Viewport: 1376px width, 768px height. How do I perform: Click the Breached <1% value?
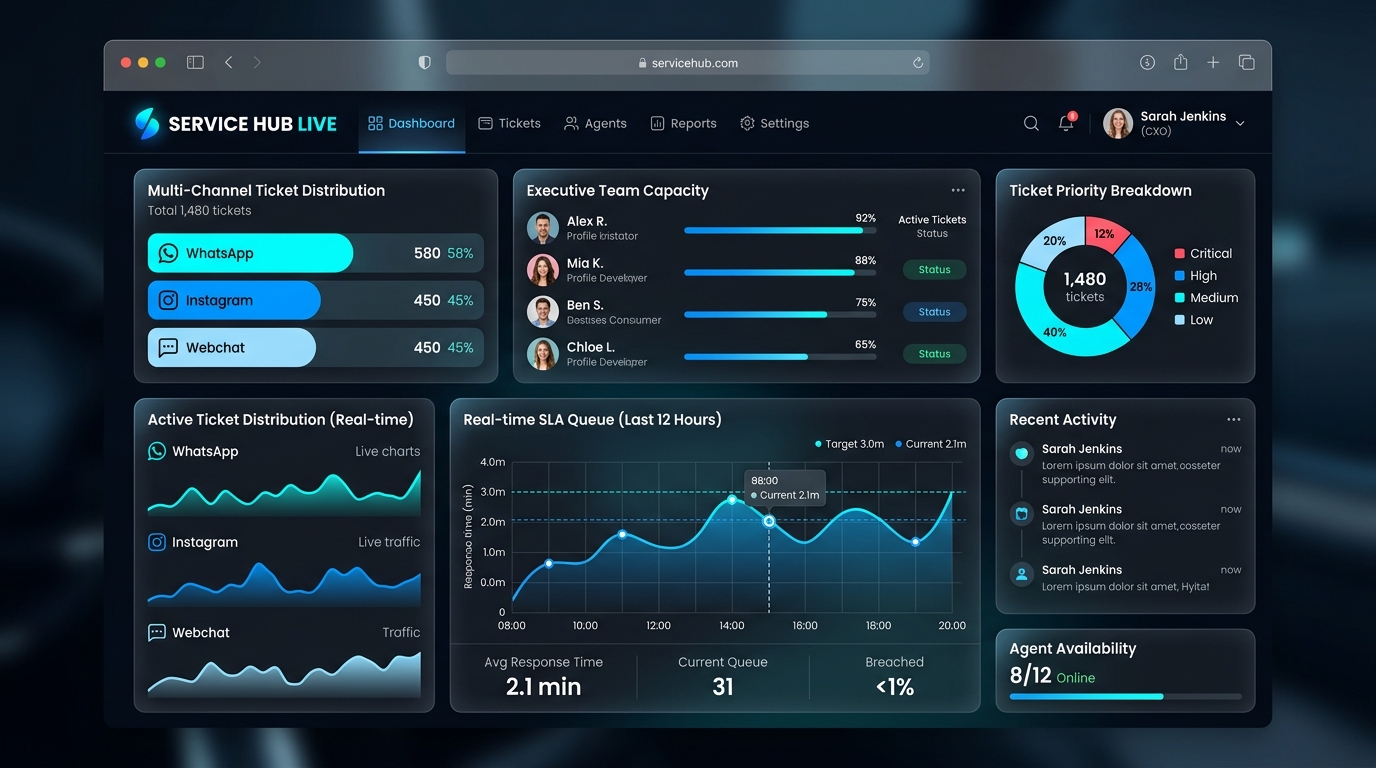[x=895, y=687]
